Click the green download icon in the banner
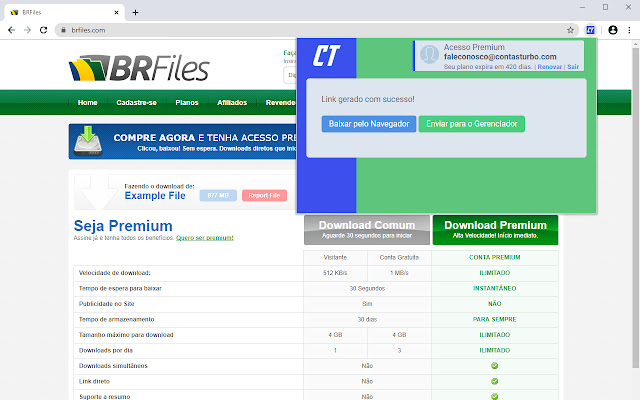The height and width of the screenshot is (400, 640). click(x=88, y=141)
